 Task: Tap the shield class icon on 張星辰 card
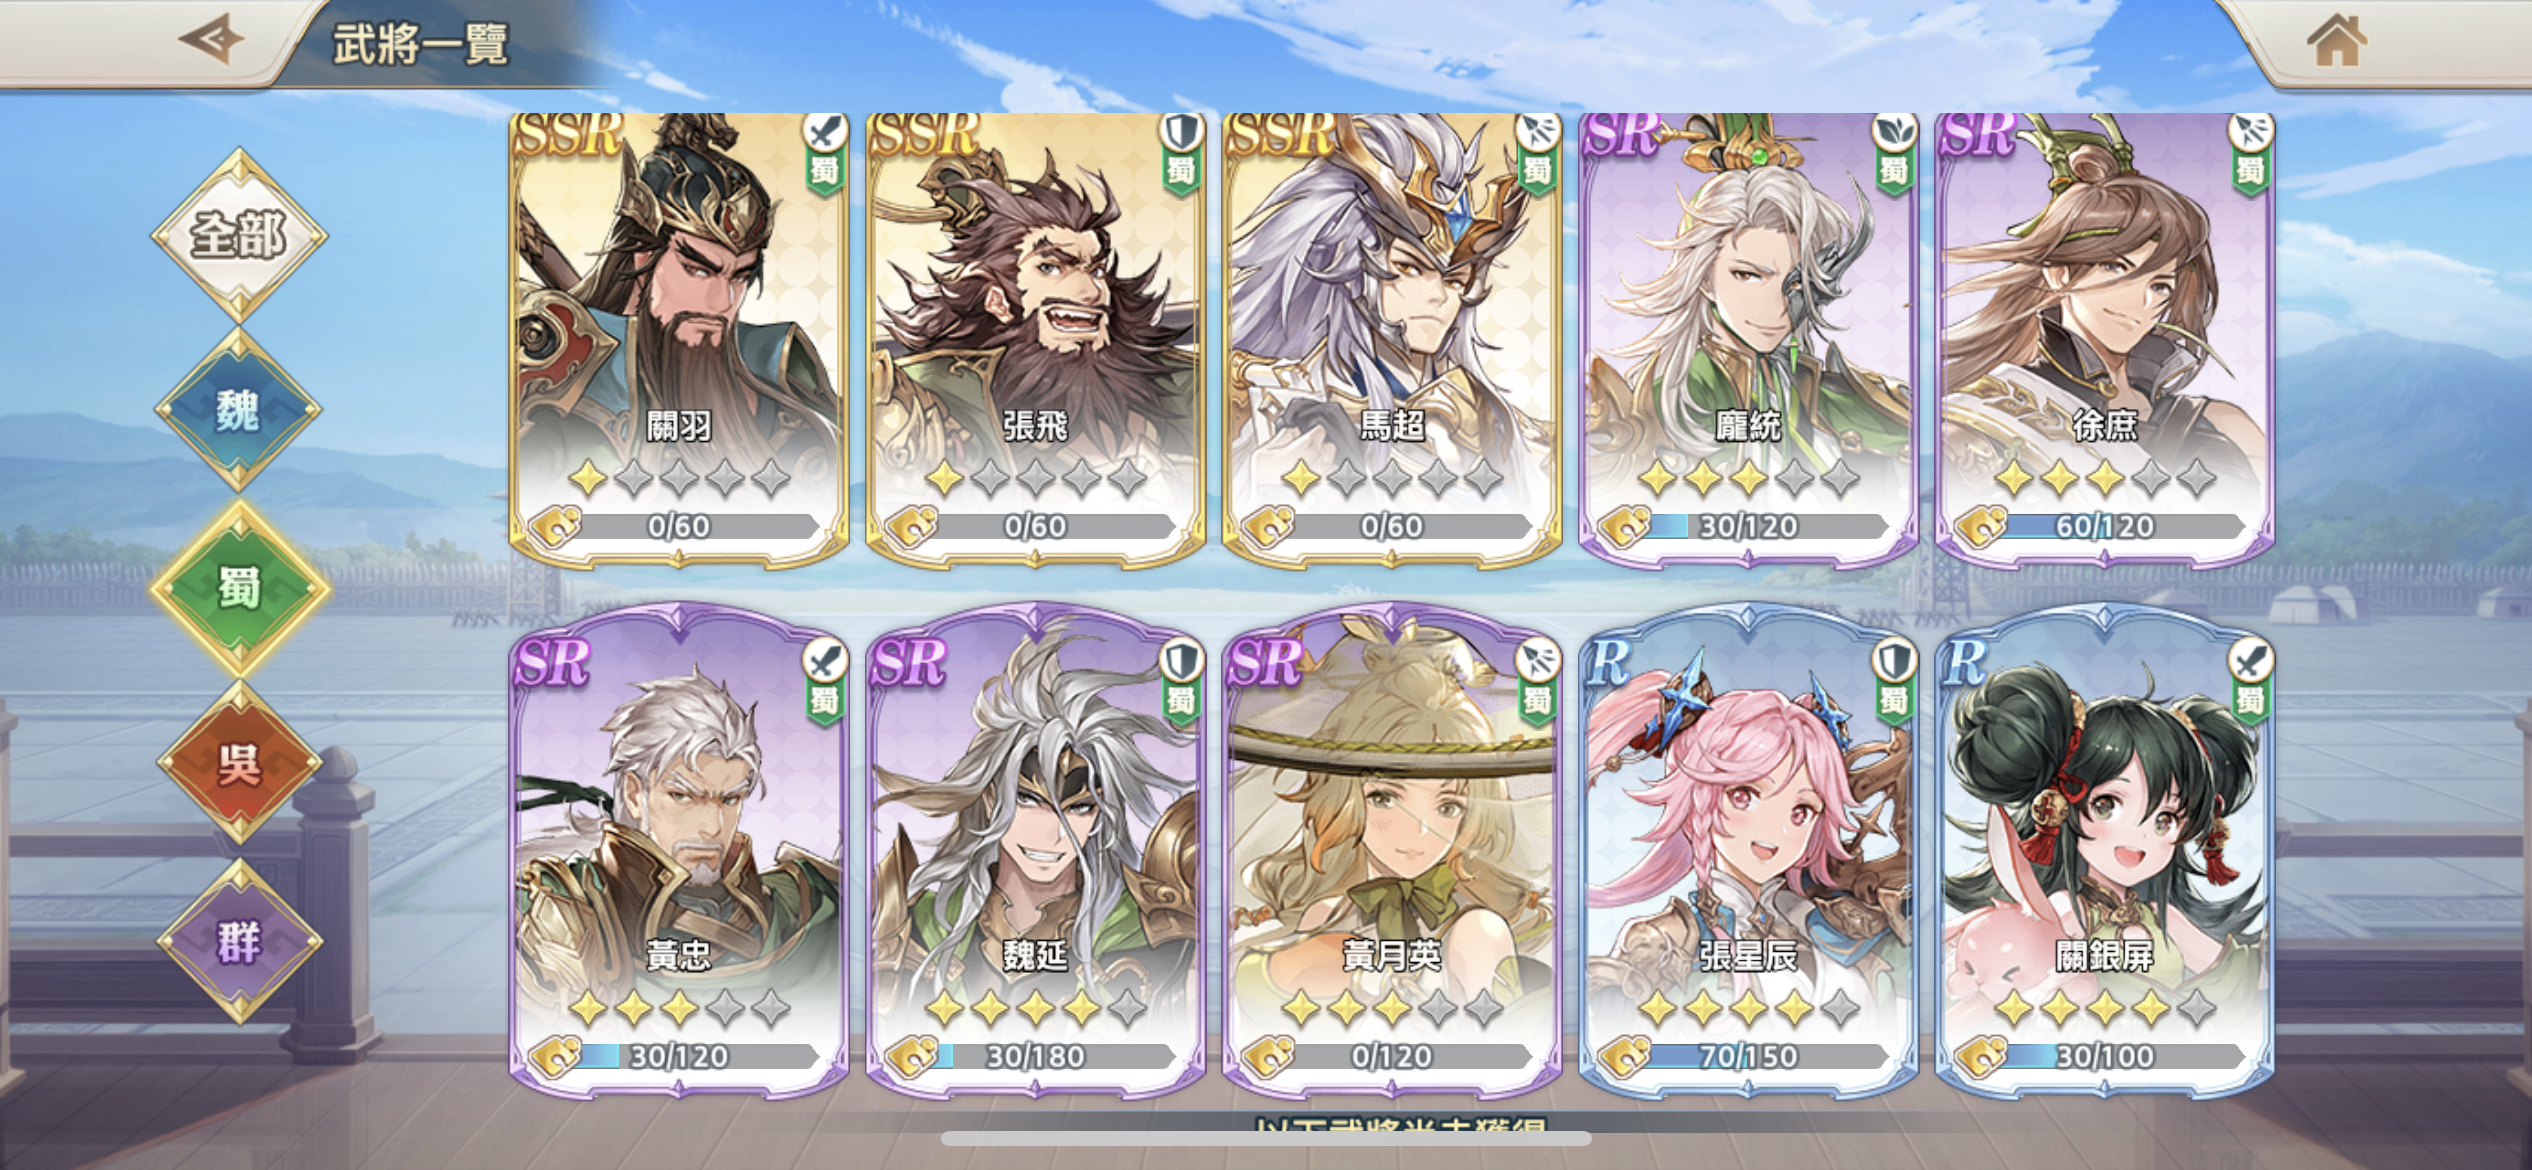coord(1894,661)
